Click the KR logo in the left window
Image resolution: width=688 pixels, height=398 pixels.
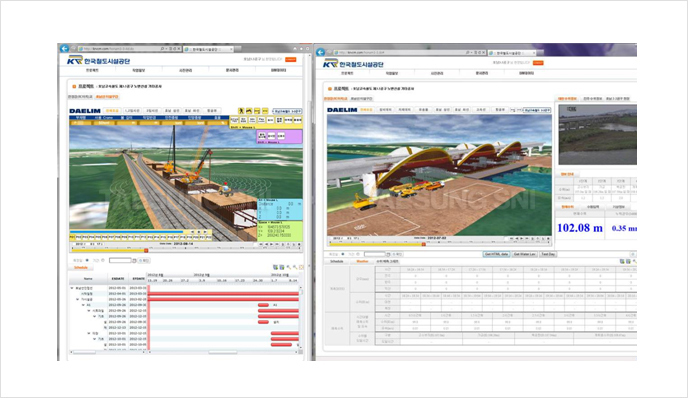pos(75,60)
